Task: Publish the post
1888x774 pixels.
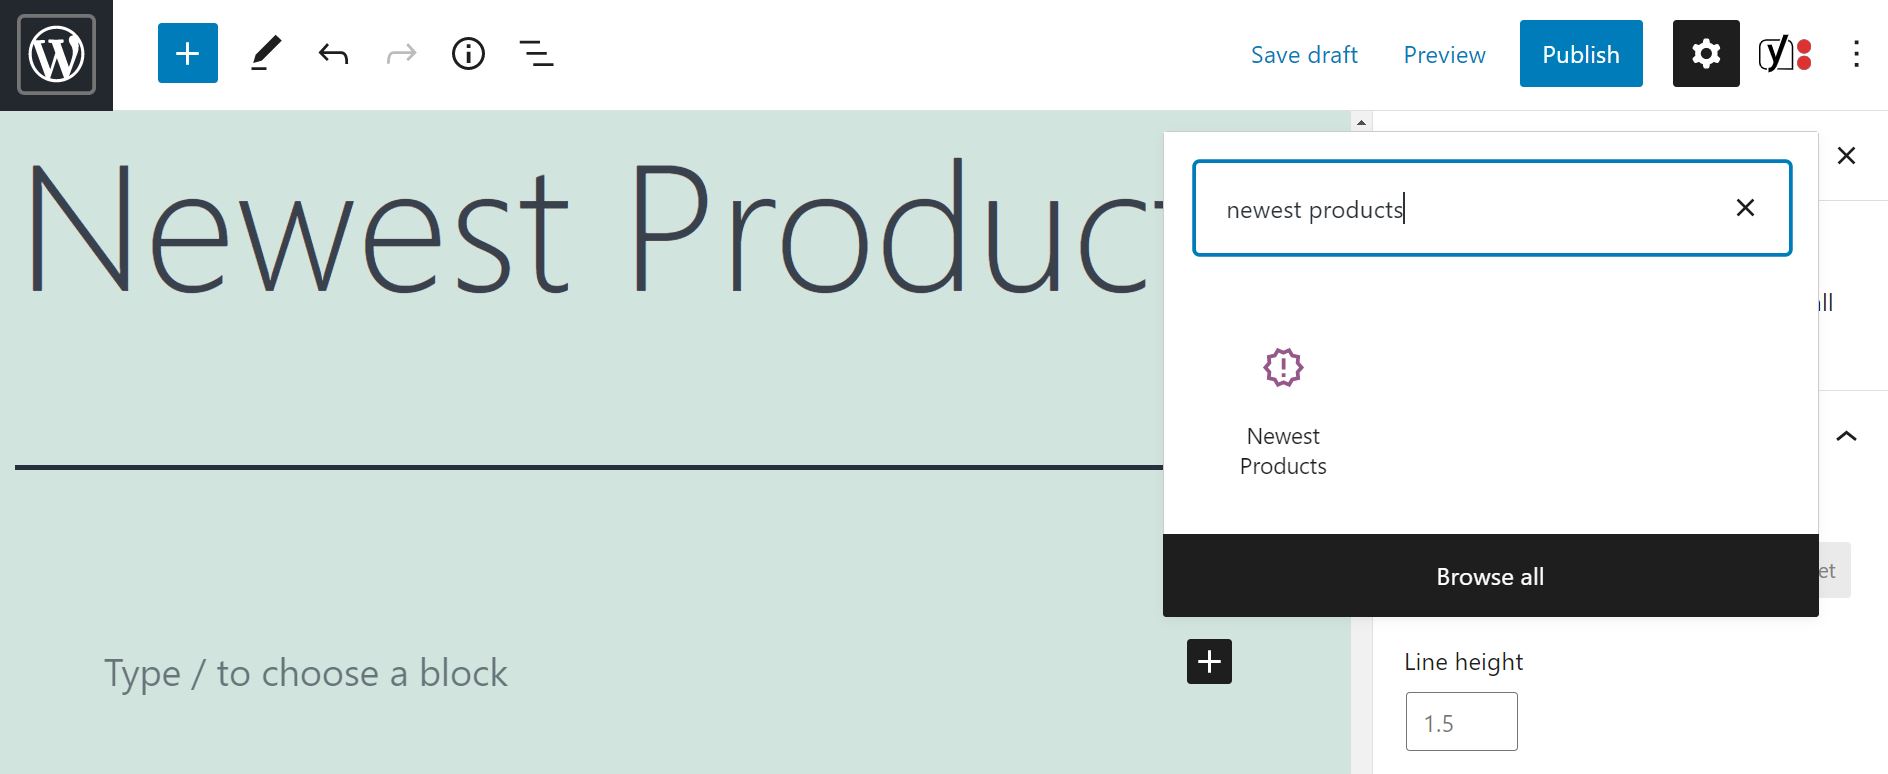Action: [x=1580, y=53]
